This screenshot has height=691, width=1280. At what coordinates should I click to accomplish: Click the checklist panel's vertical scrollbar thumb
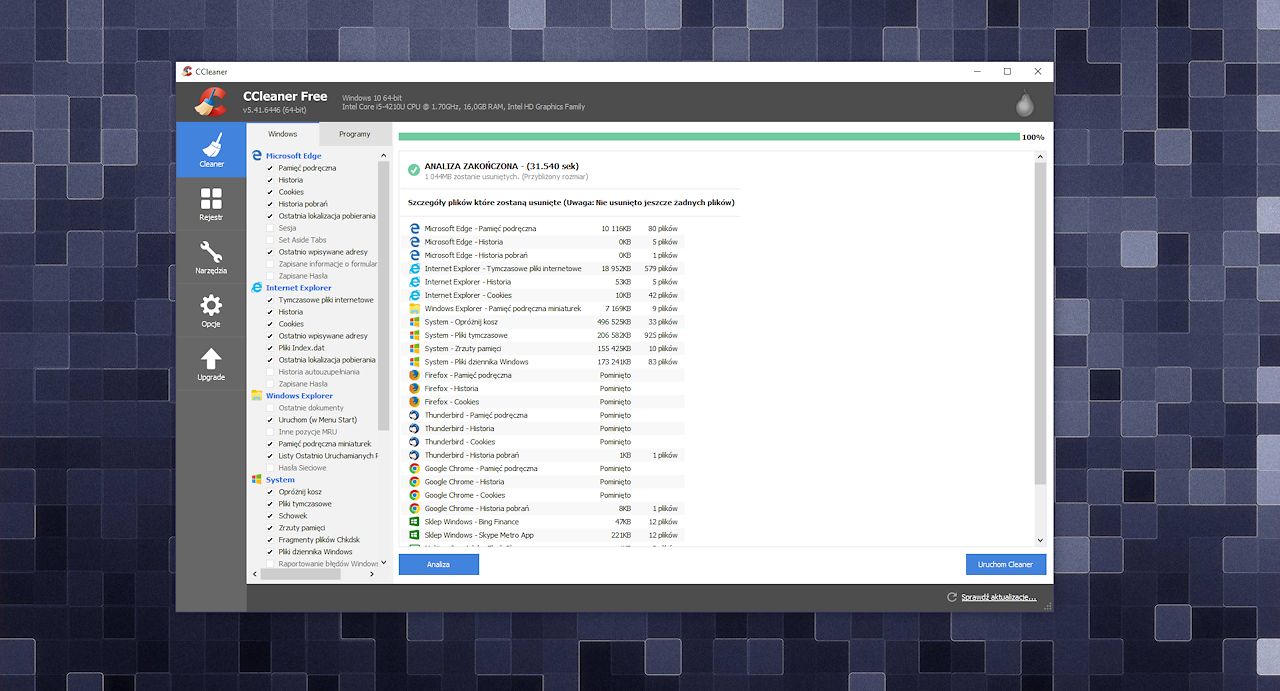[384, 296]
